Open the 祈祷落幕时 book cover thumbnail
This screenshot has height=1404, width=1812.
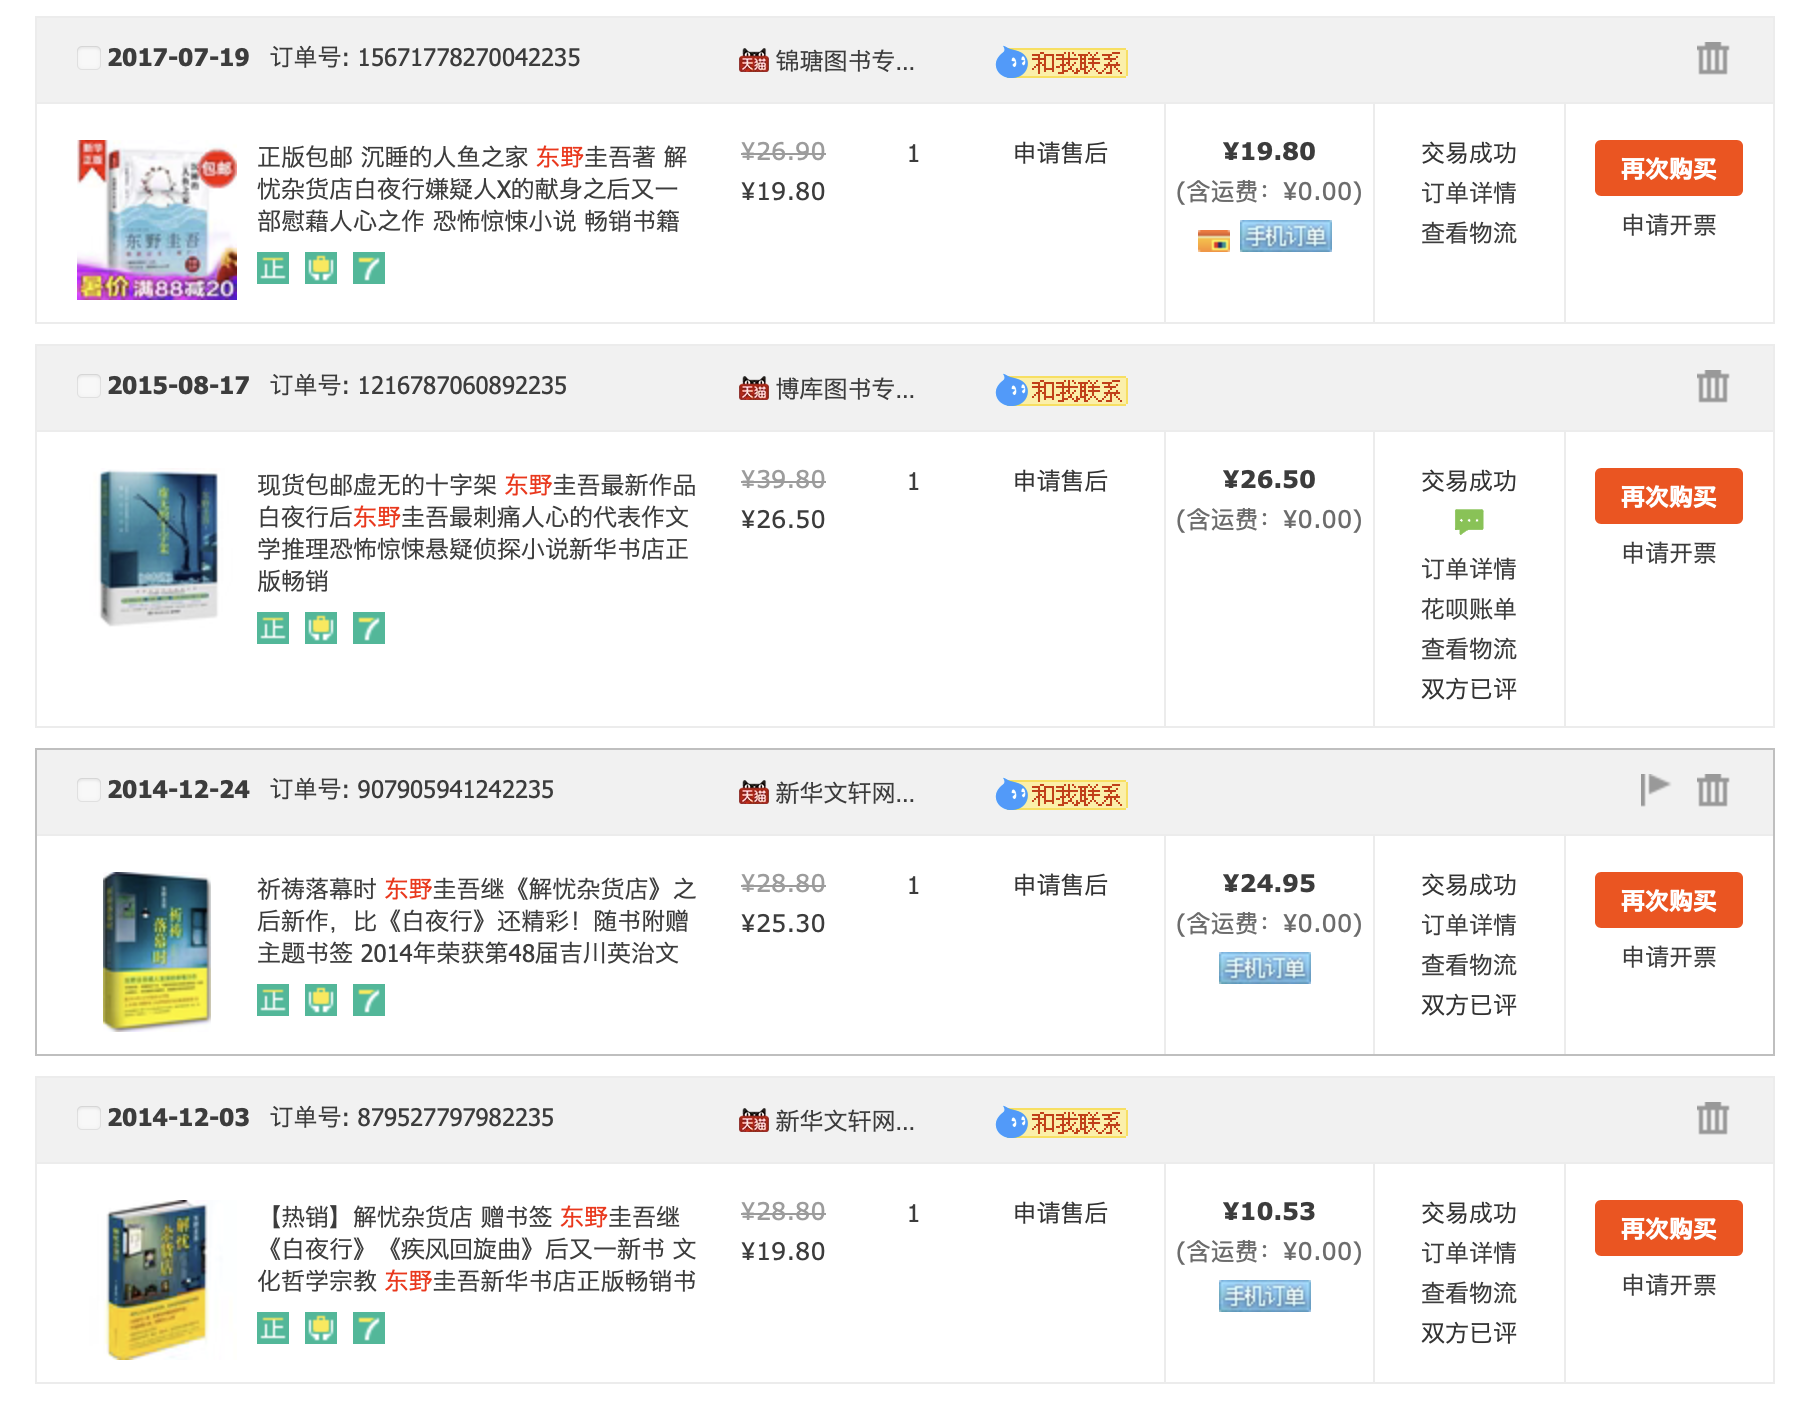point(157,952)
